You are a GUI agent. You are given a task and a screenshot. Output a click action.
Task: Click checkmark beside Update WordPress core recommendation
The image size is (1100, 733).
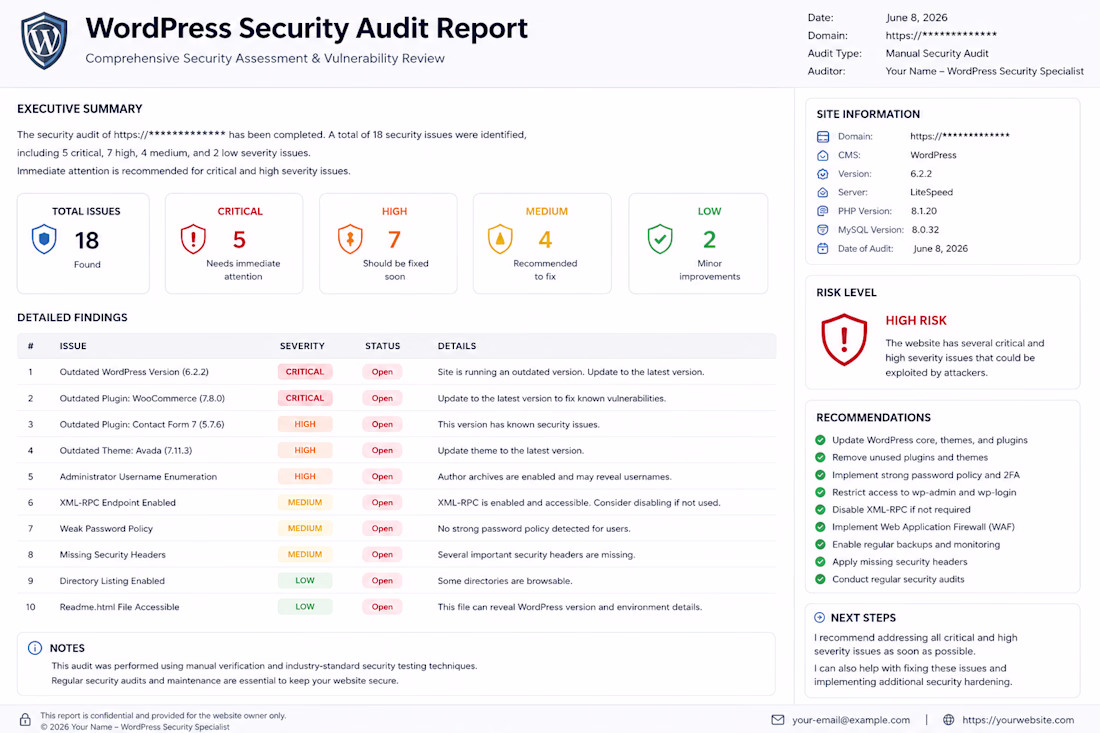pos(820,441)
